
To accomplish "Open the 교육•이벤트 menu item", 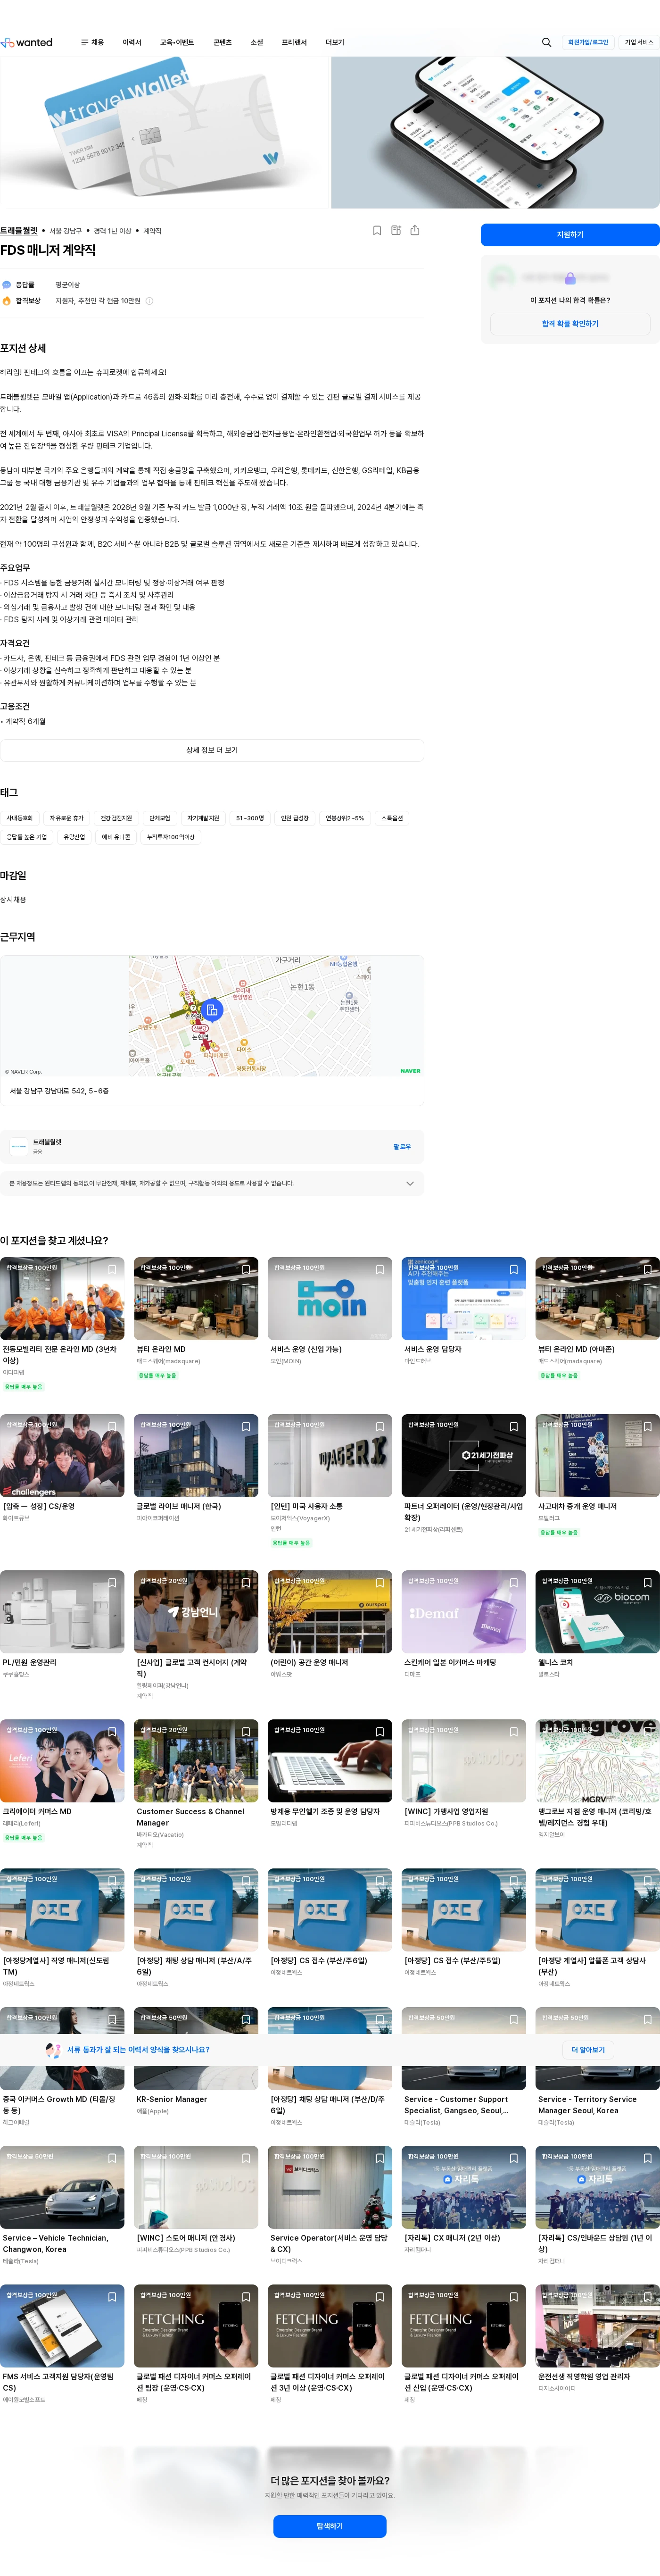I will (177, 42).
